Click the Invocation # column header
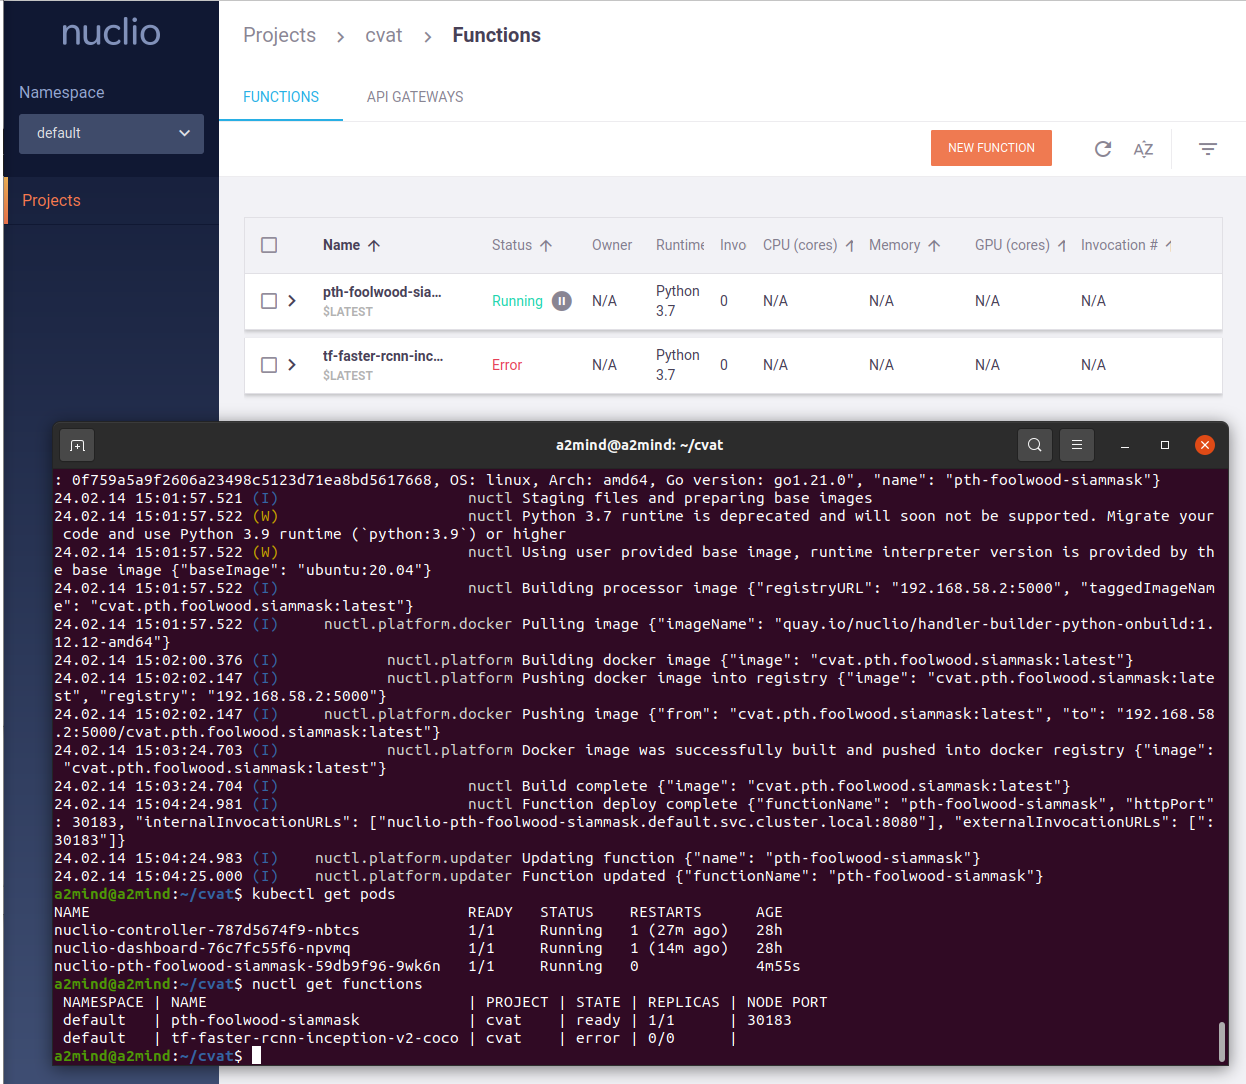 (1120, 245)
